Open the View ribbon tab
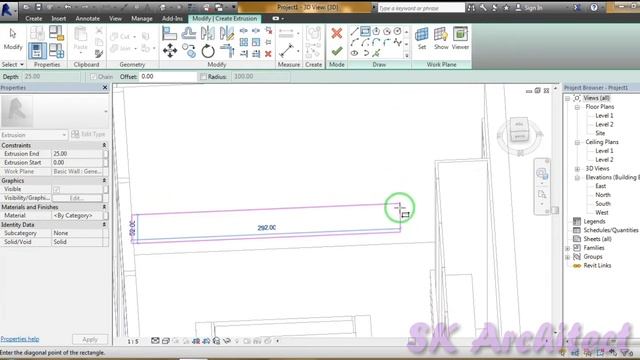The height and width of the screenshot is (360, 640). pyautogui.click(x=115, y=18)
